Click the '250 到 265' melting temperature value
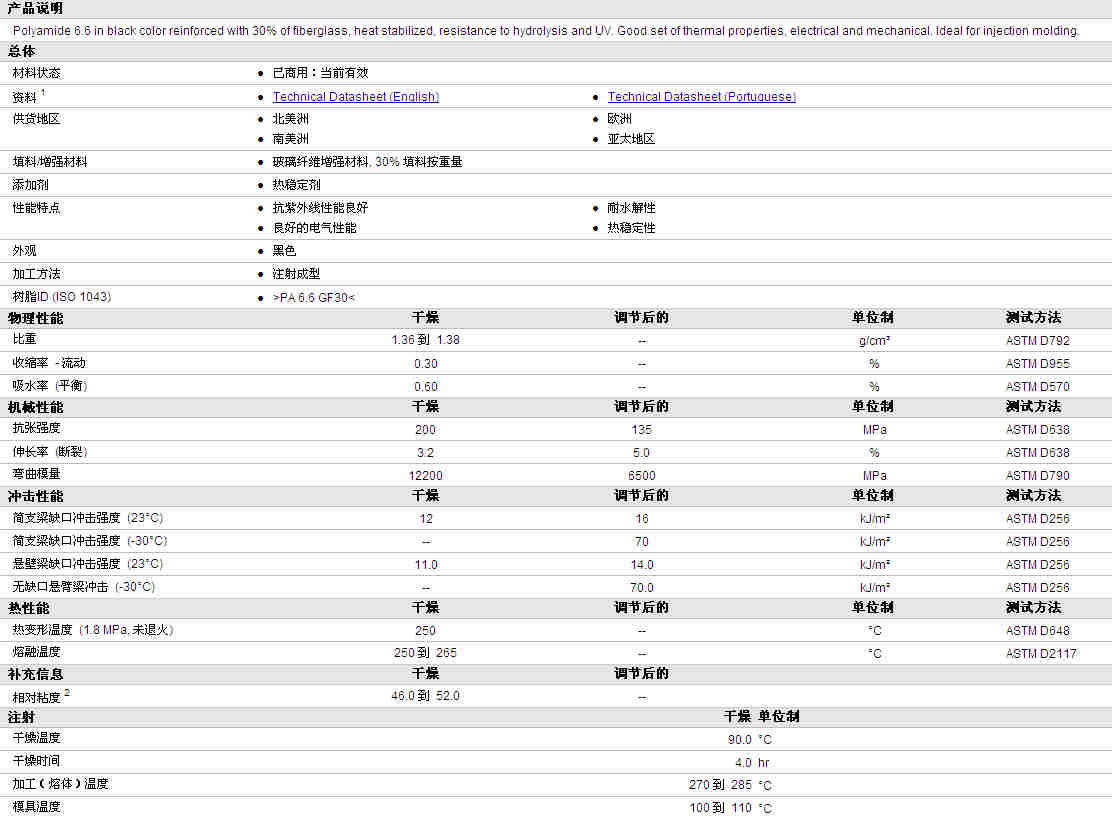 pyautogui.click(x=426, y=652)
